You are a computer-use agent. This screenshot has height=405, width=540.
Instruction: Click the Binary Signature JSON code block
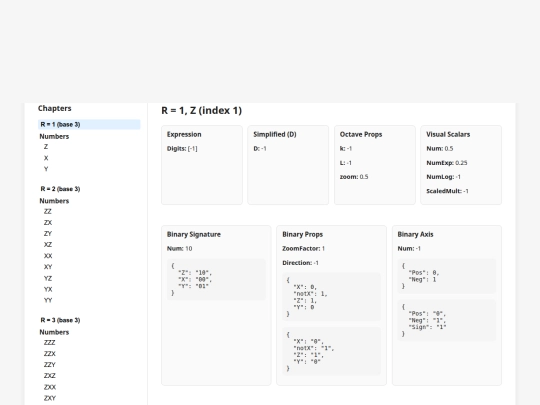pos(216,279)
